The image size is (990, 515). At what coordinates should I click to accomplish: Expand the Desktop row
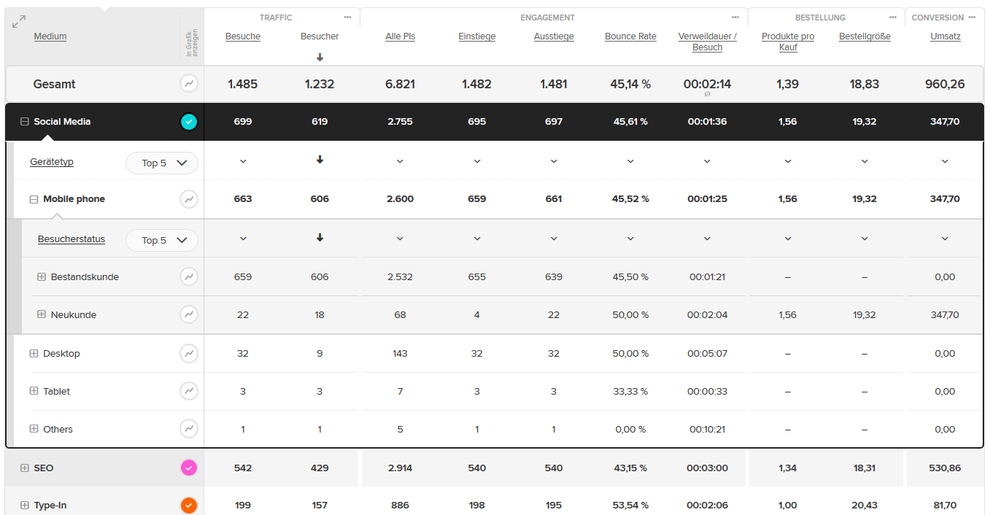coord(34,353)
